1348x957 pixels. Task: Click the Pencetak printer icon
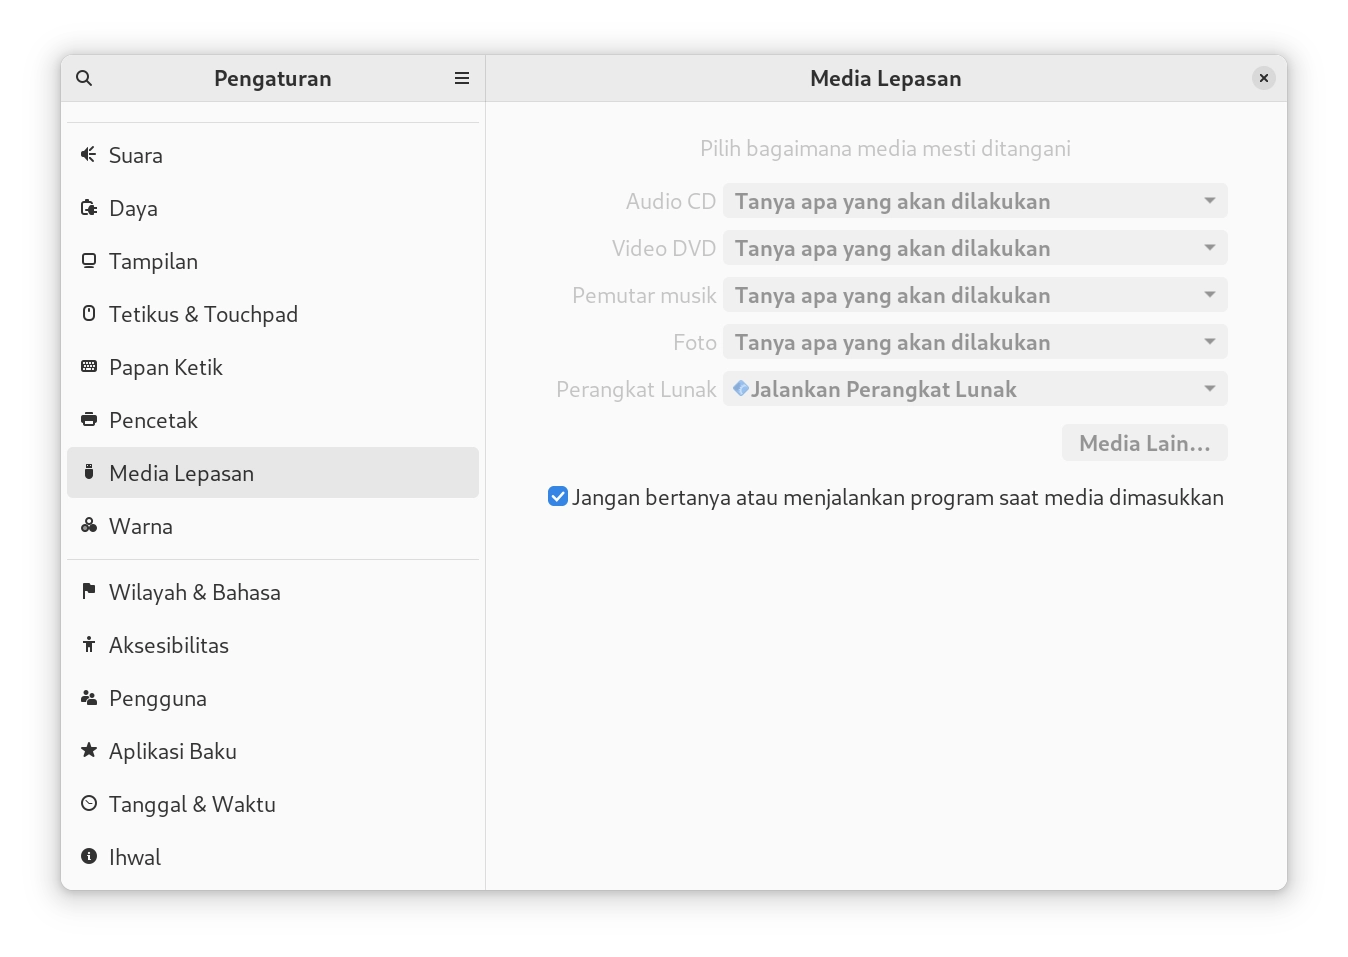point(89,420)
